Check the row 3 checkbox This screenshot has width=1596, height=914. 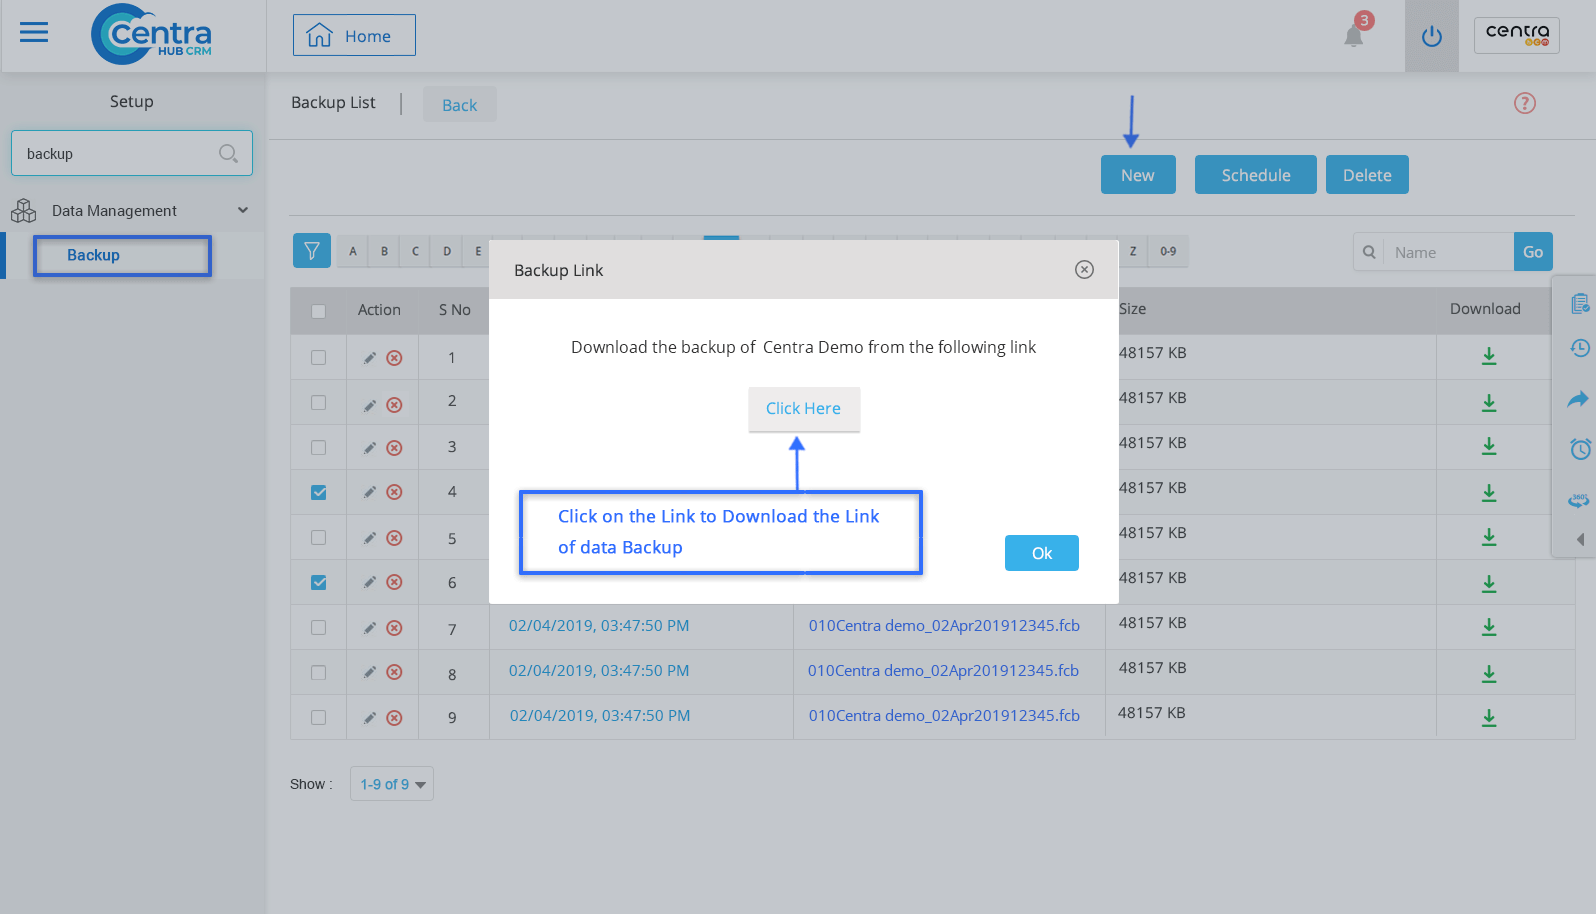pyautogui.click(x=318, y=447)
